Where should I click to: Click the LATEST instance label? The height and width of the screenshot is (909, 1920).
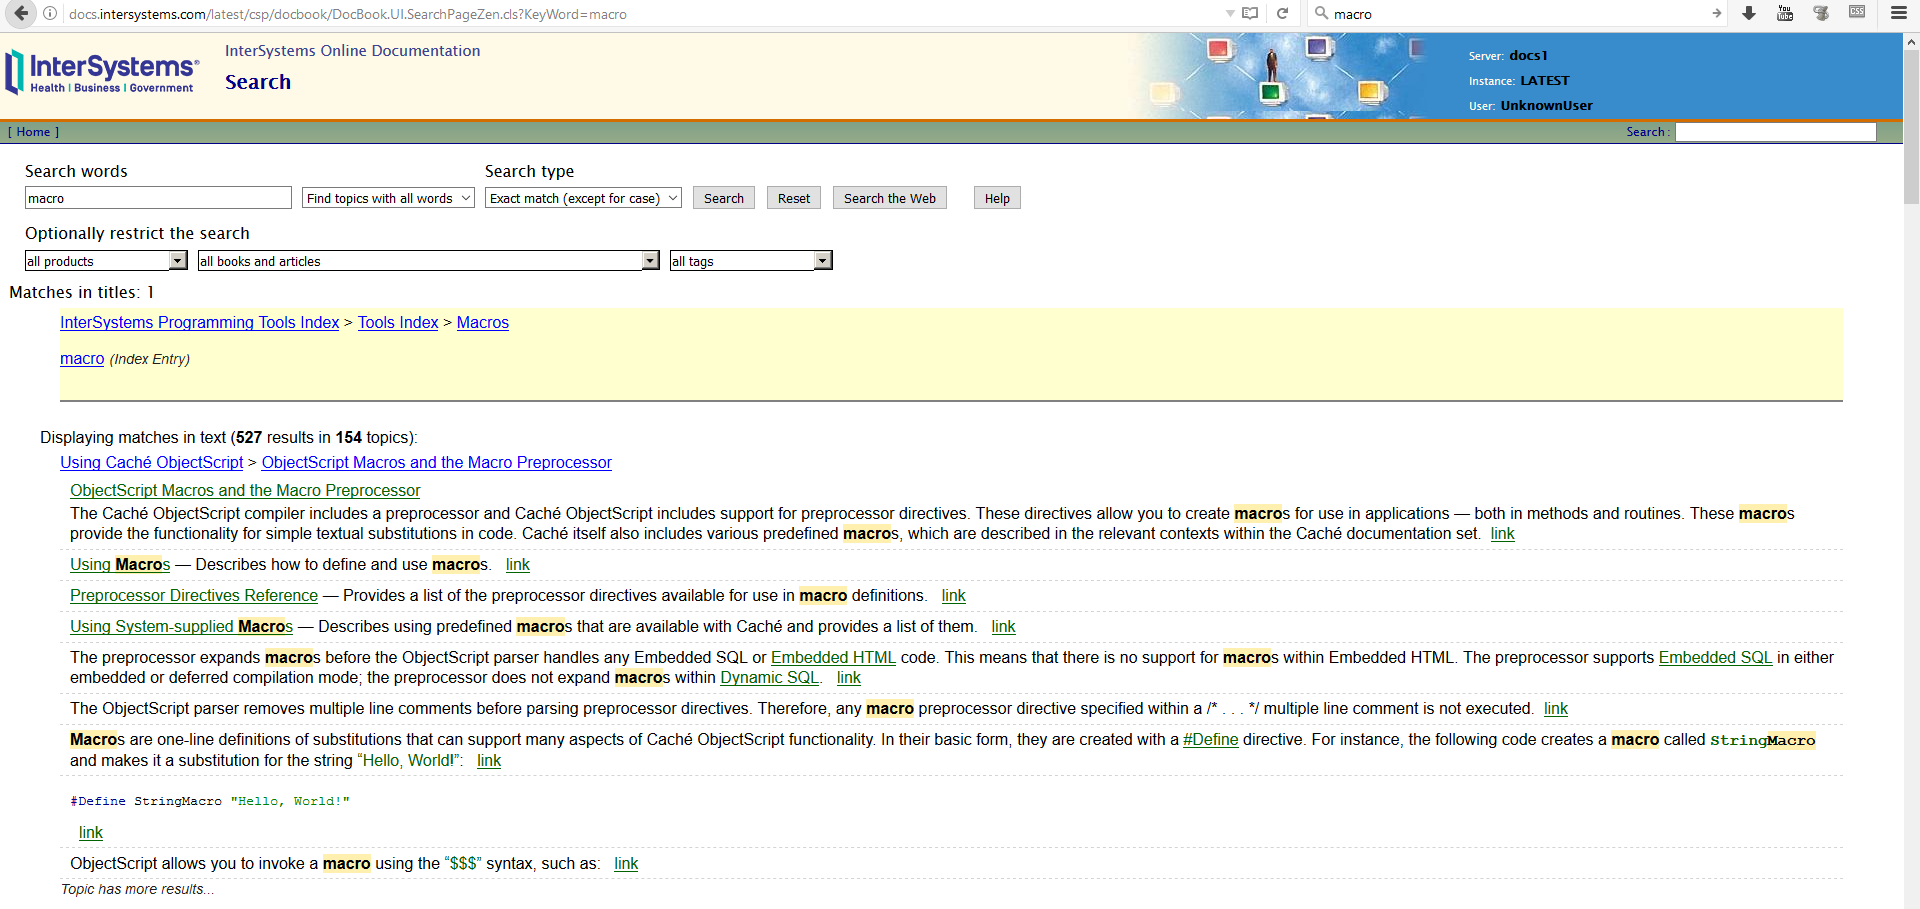[x=1545, y=80]
